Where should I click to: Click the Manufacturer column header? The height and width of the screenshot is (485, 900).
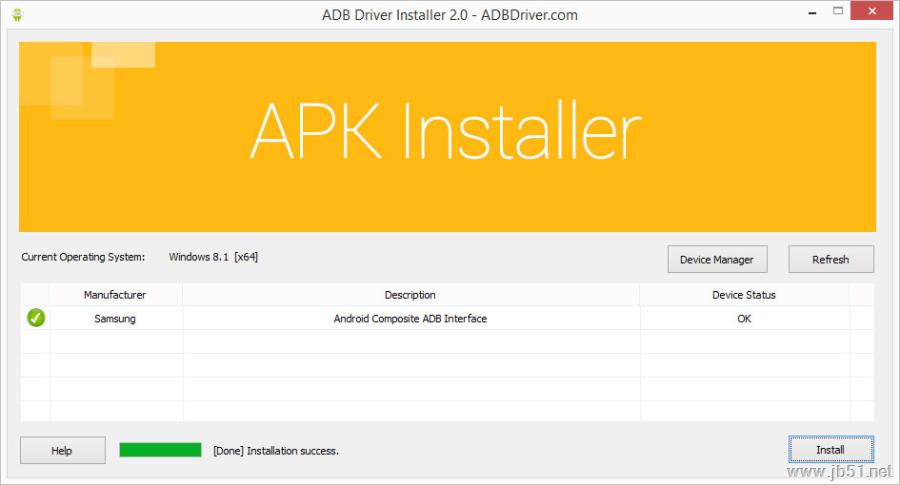(x=115, y=294)
